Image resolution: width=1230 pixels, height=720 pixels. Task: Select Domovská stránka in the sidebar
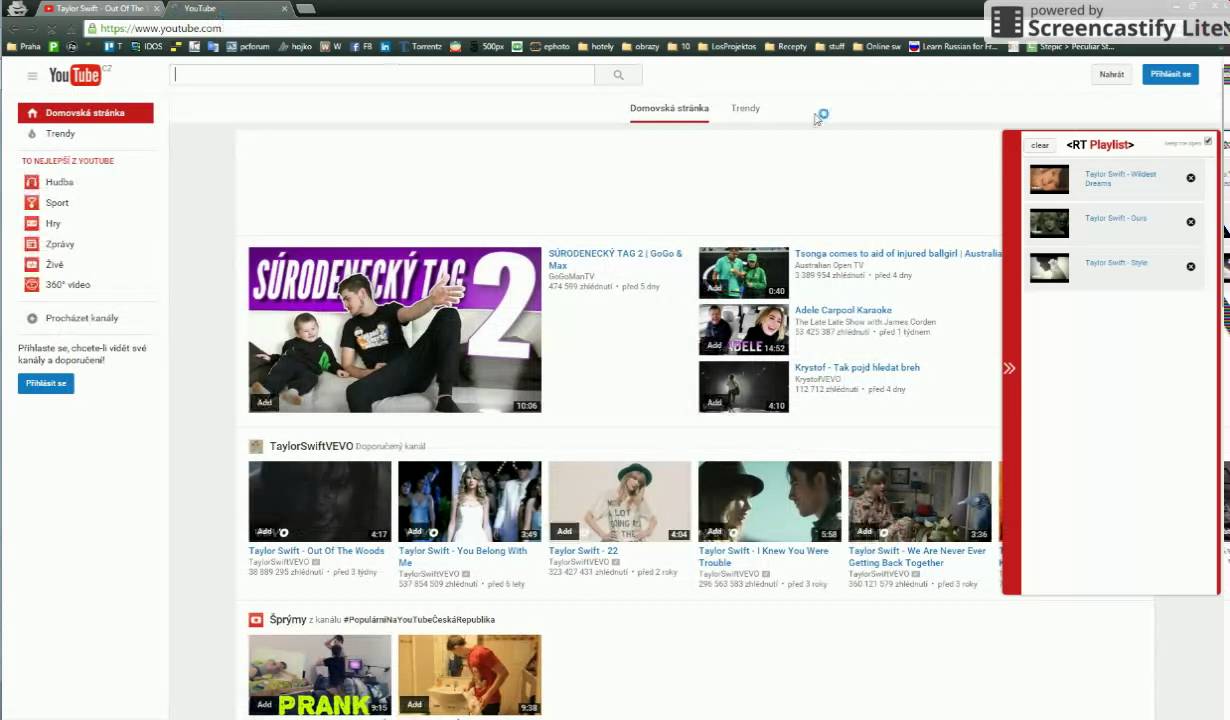(86, 113)
